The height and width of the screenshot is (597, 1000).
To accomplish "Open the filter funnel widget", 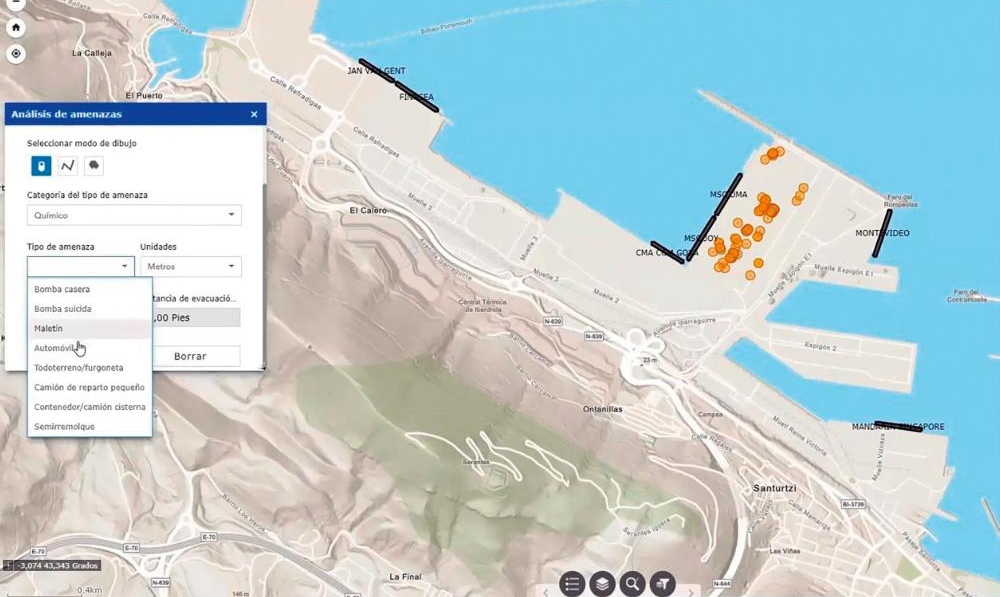I will point(662,583).
